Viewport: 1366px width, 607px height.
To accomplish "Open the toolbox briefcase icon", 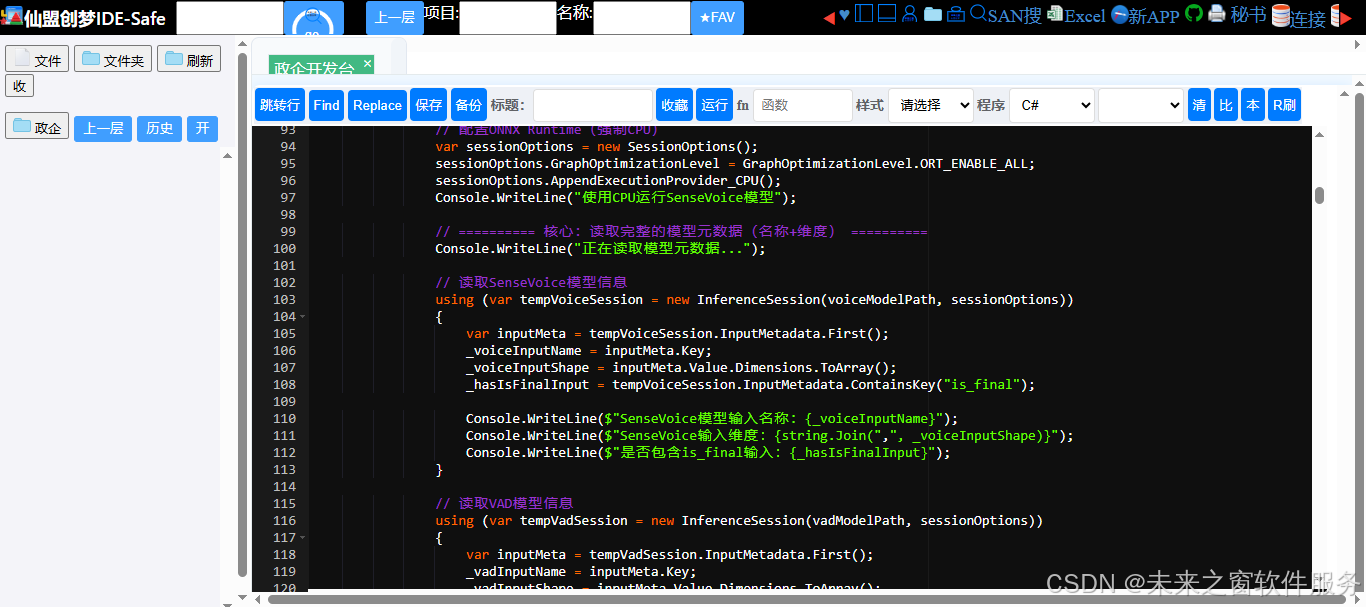I will click(x=956, y=14).
